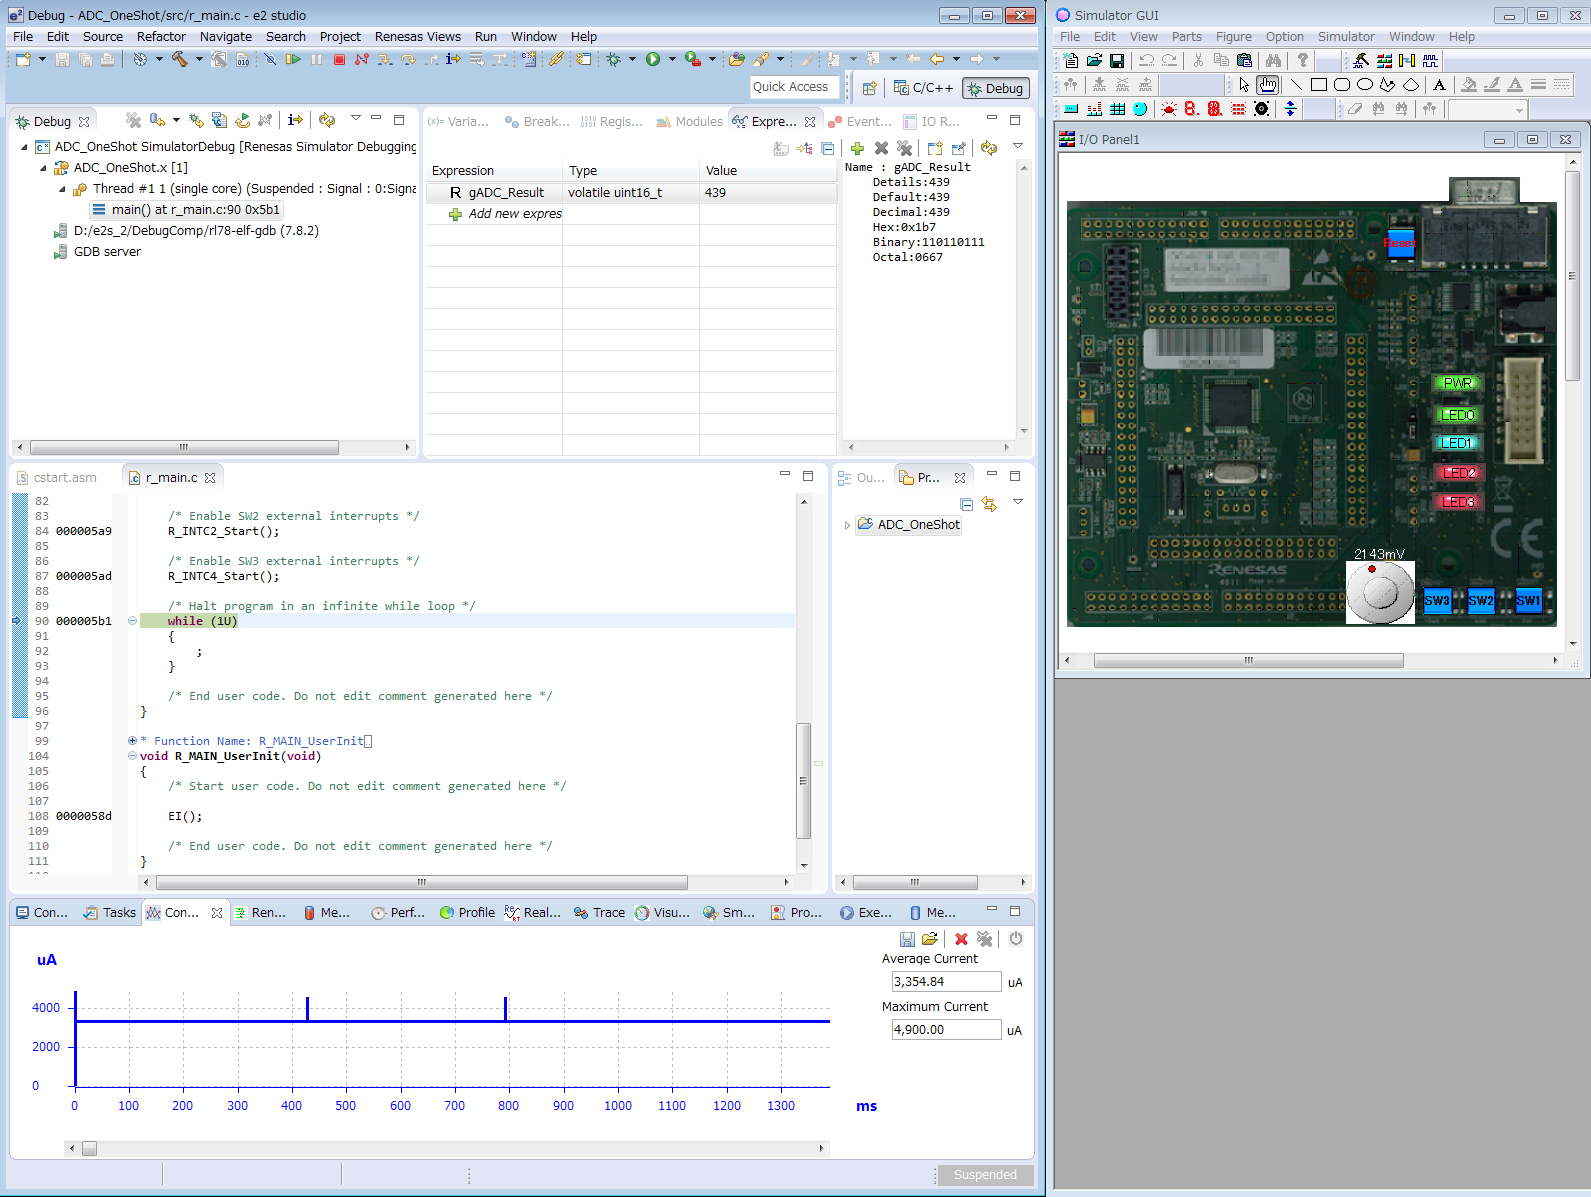The height and width of the screenshot is (1197, 1591).
Task: Select the 7-segment LED part icon
Action: coord(1191,109)
